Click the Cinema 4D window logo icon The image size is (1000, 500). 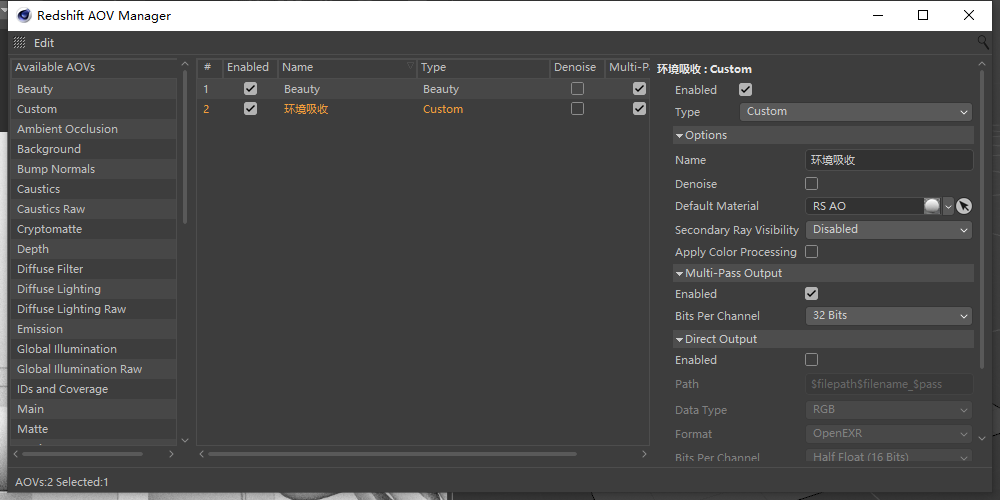[24, 15]
